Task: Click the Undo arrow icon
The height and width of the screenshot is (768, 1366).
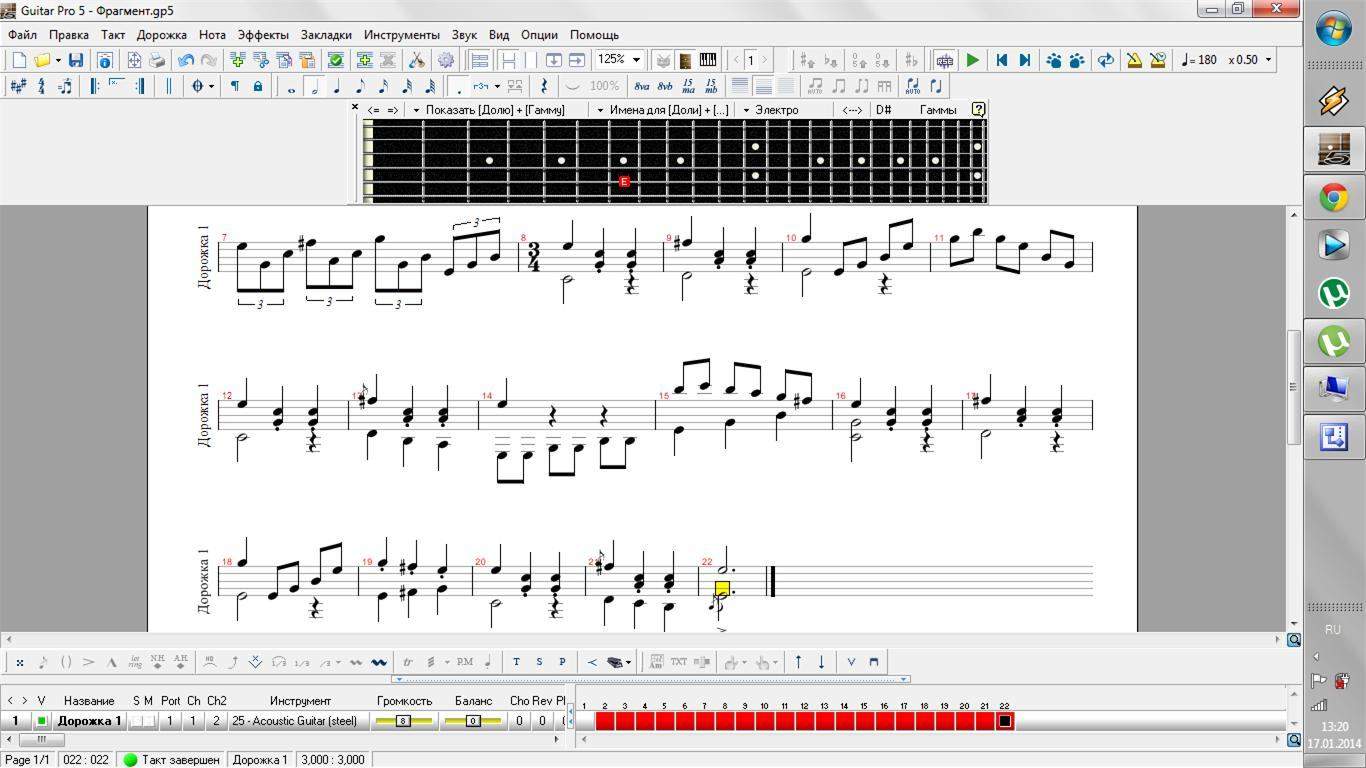Action: coord(185,60)
